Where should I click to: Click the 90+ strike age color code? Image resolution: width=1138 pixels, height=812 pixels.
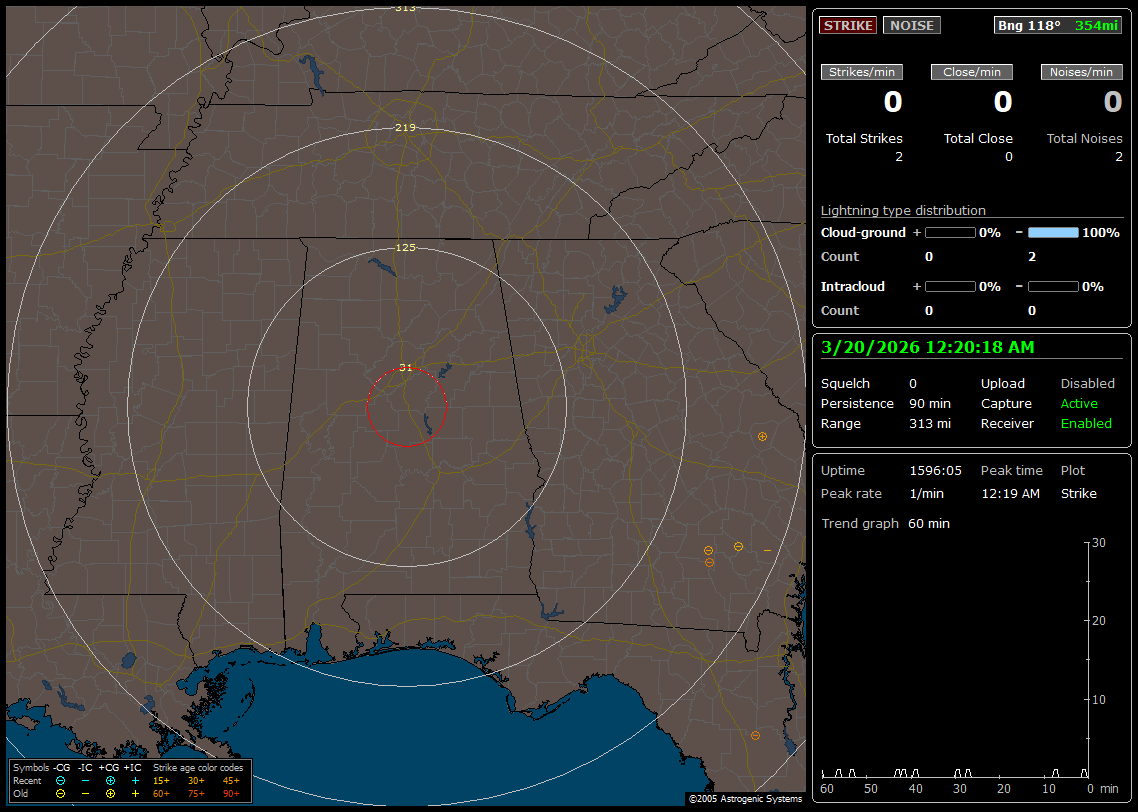coord(231,793)
